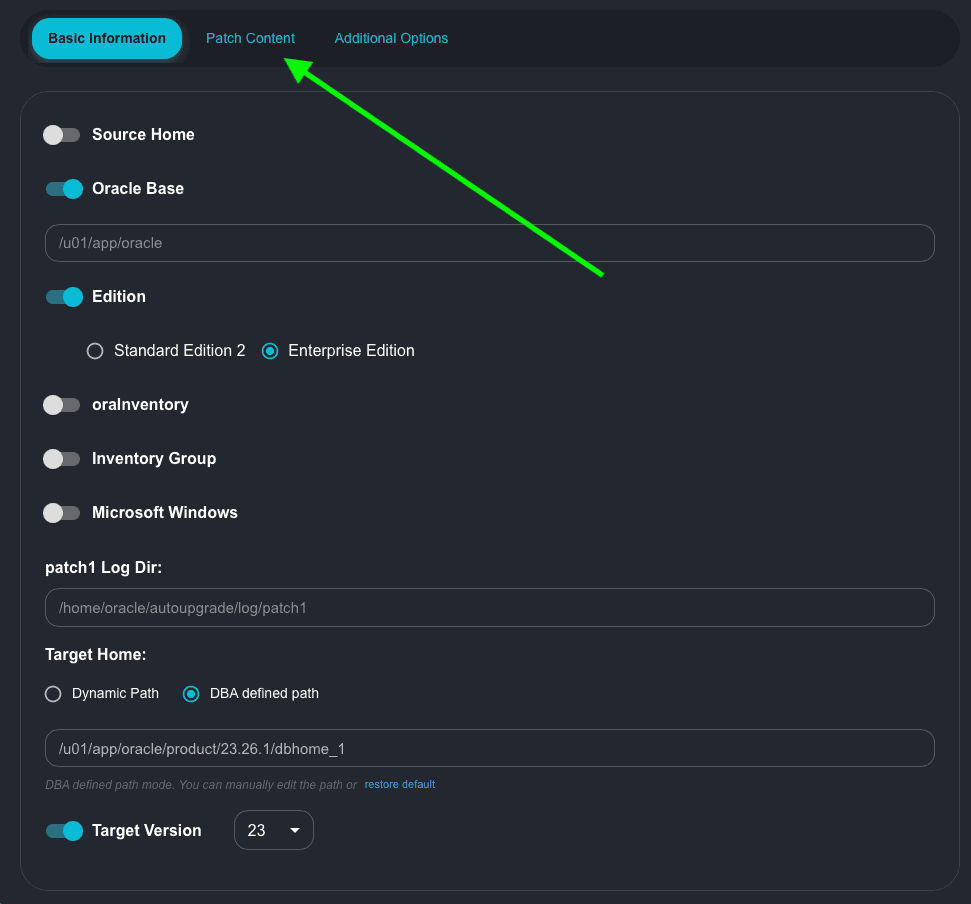
Task: Select the Basic Information tab
Action: pyautogui.click(x=107, y=39)
